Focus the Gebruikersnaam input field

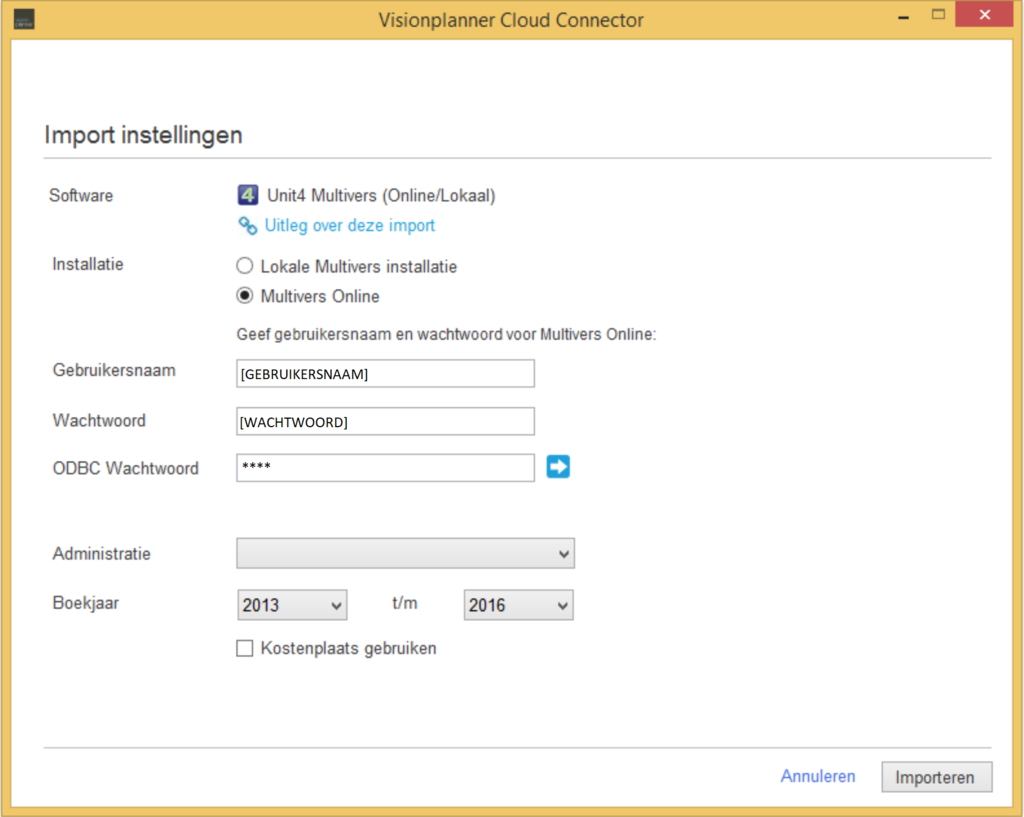385,374
